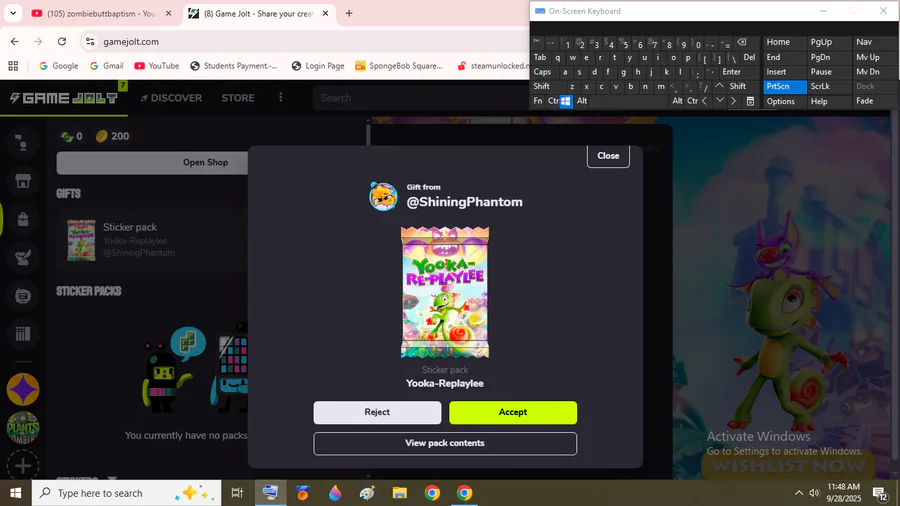
Task: Open the tab search dropdown arrow
Action: coord(13,13)
